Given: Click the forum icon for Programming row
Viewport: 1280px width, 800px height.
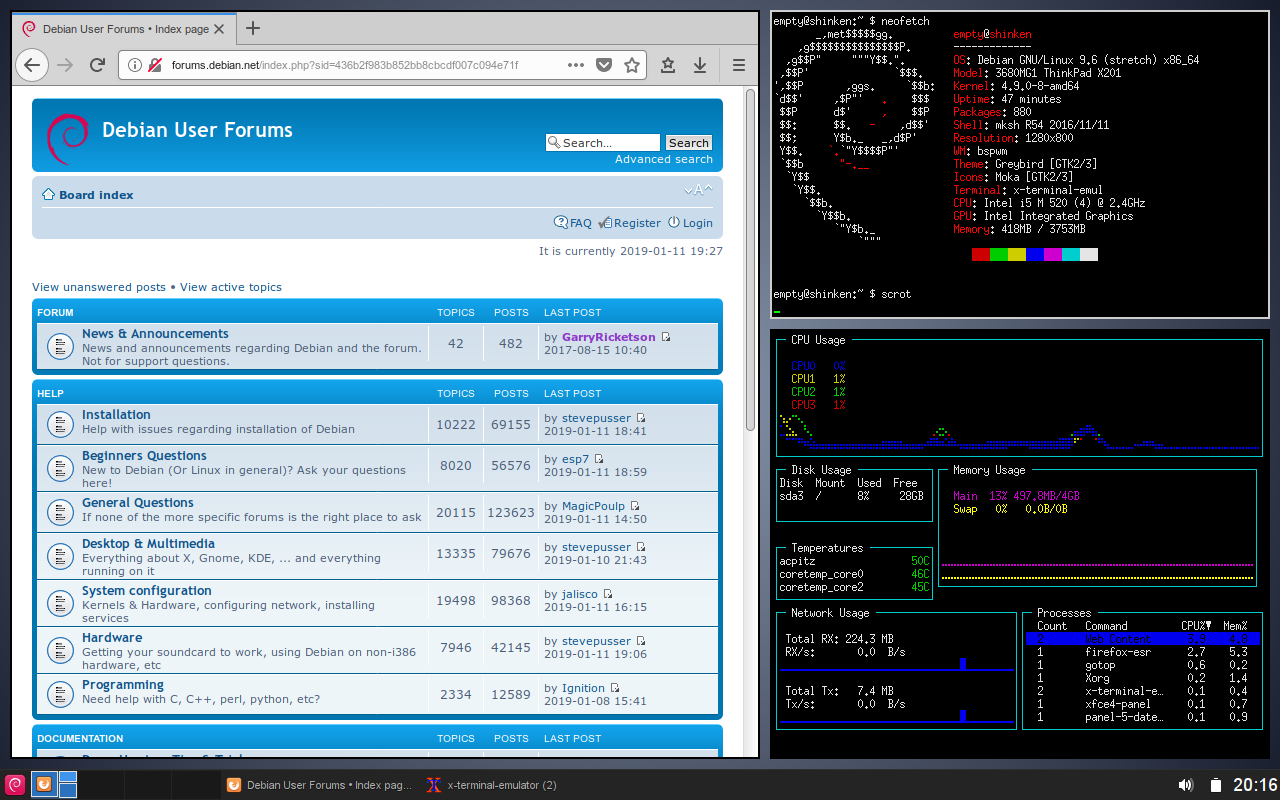Looking at the screenshot, I should coord(60,692).
